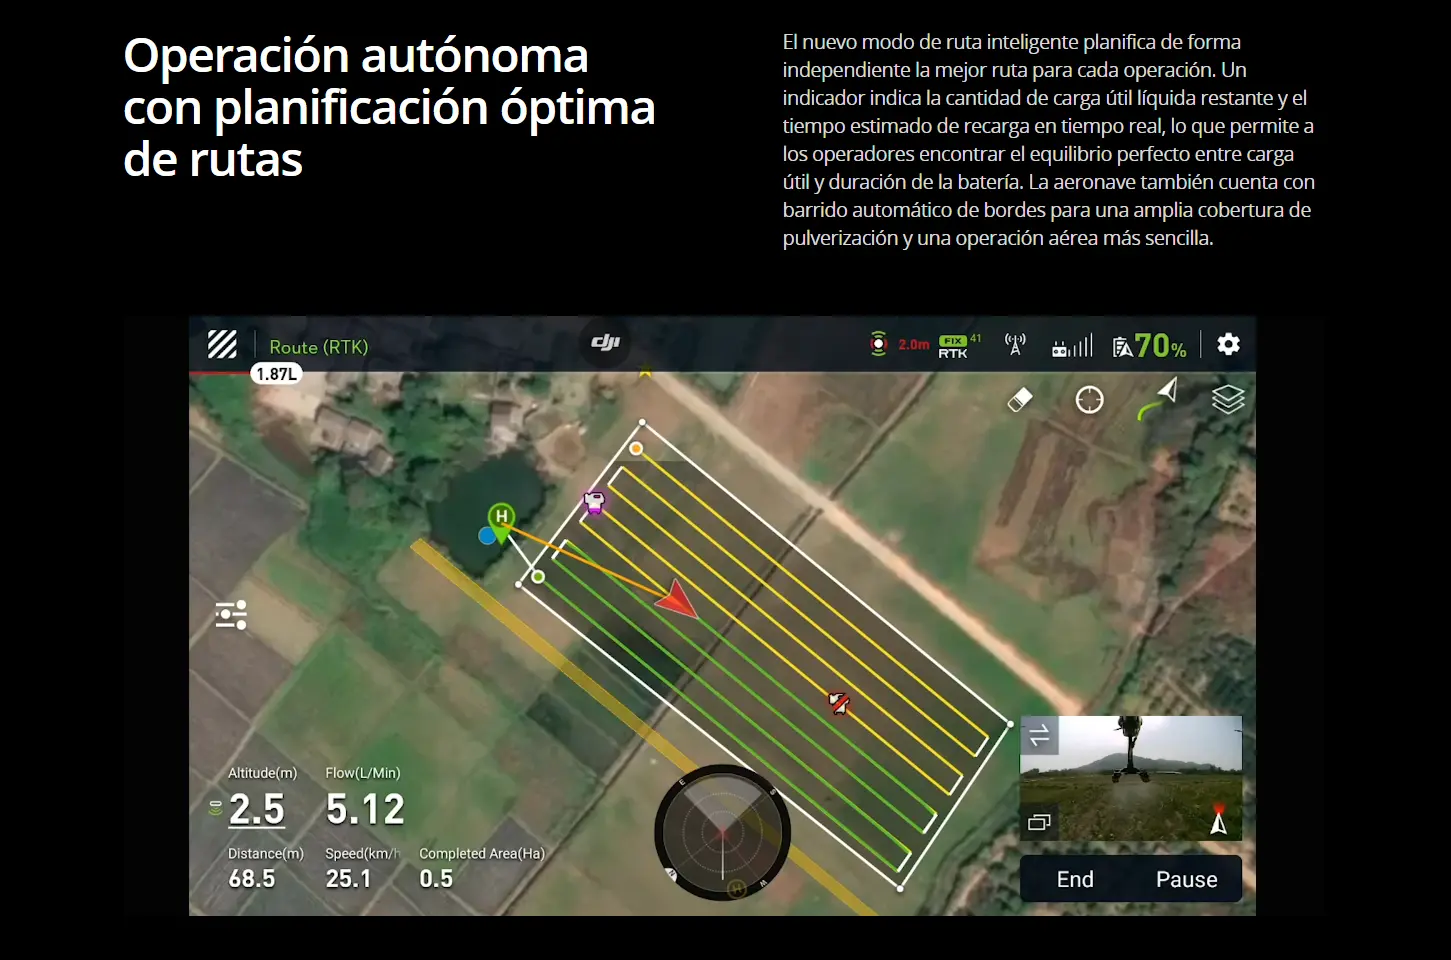Tap the remote controller signal icon
1451x960 pixels.
click(x=1071, y=346)
